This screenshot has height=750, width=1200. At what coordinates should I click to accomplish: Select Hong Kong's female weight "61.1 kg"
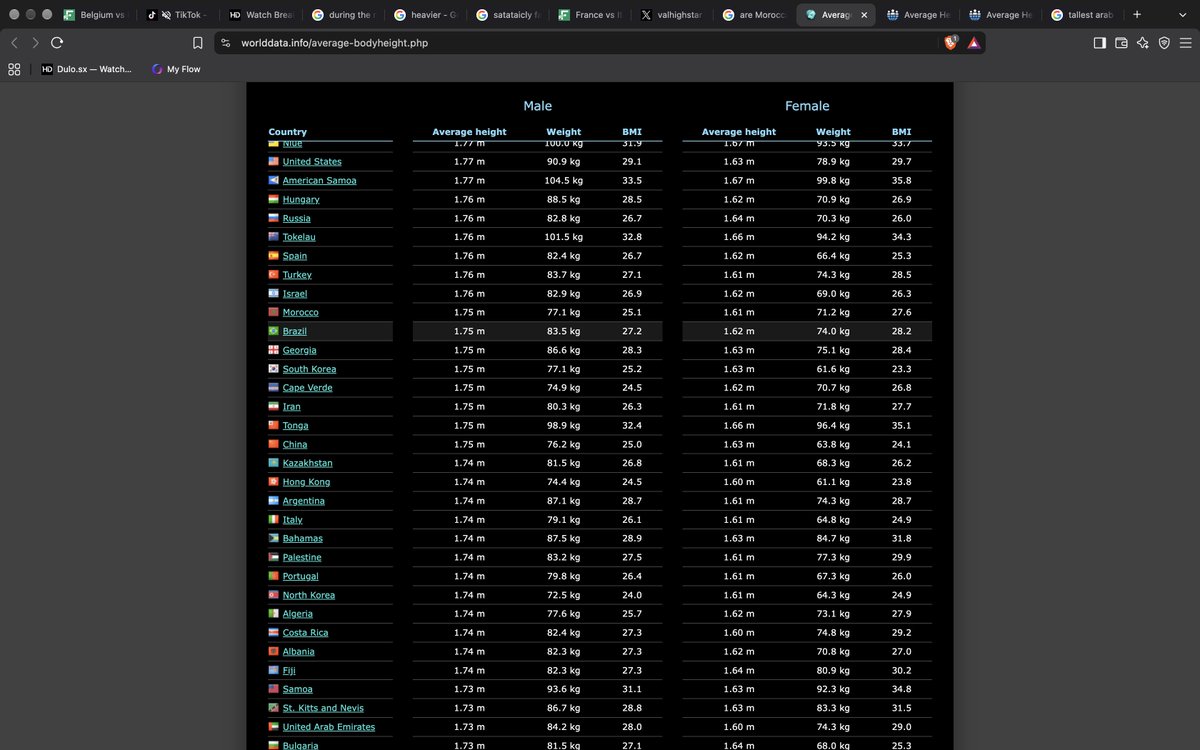[833, 482]
